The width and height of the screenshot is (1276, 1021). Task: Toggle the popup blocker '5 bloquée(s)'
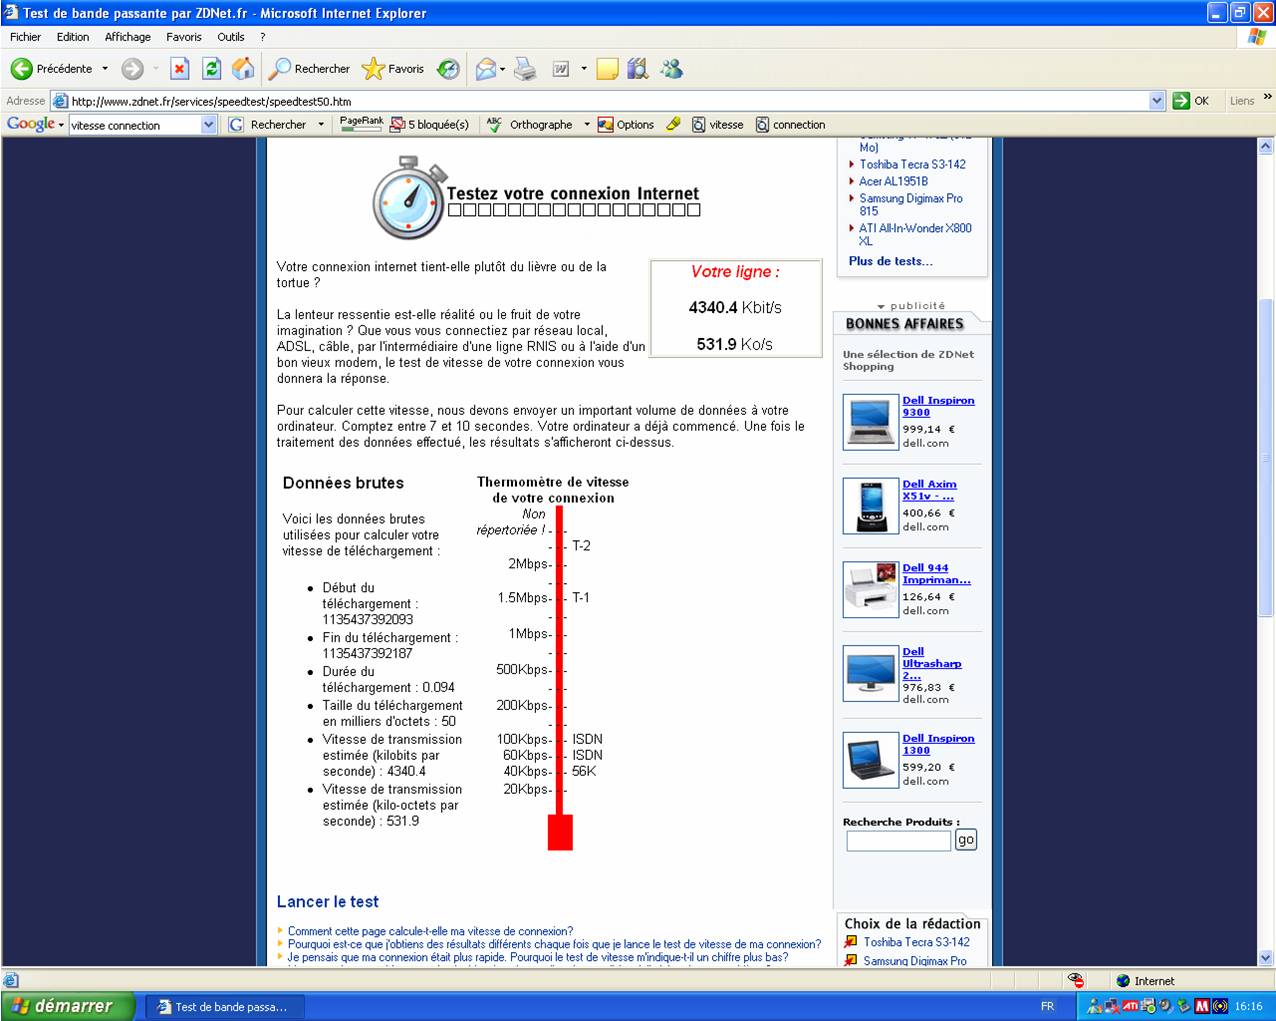click(429, 125)
